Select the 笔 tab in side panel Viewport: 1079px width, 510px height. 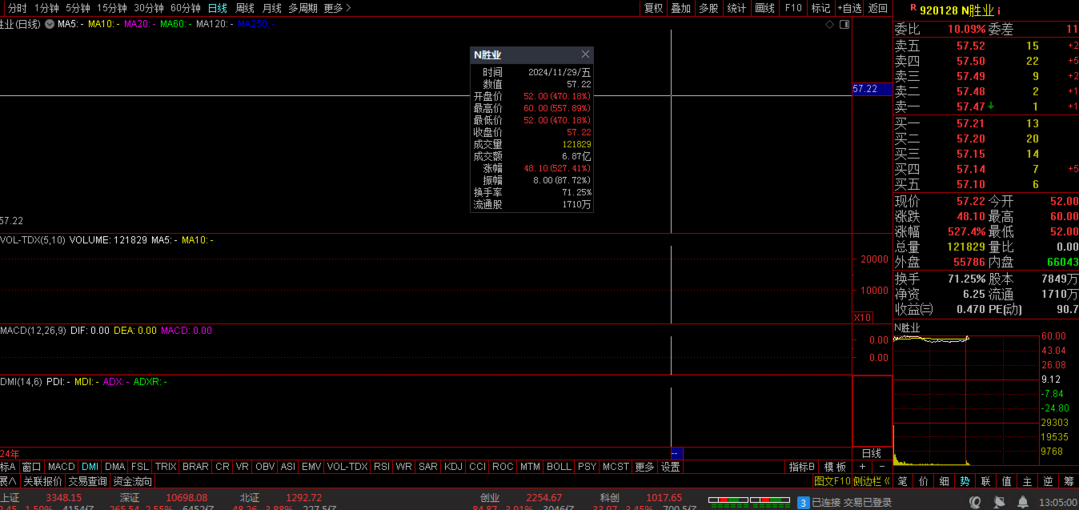coord(902,480)
